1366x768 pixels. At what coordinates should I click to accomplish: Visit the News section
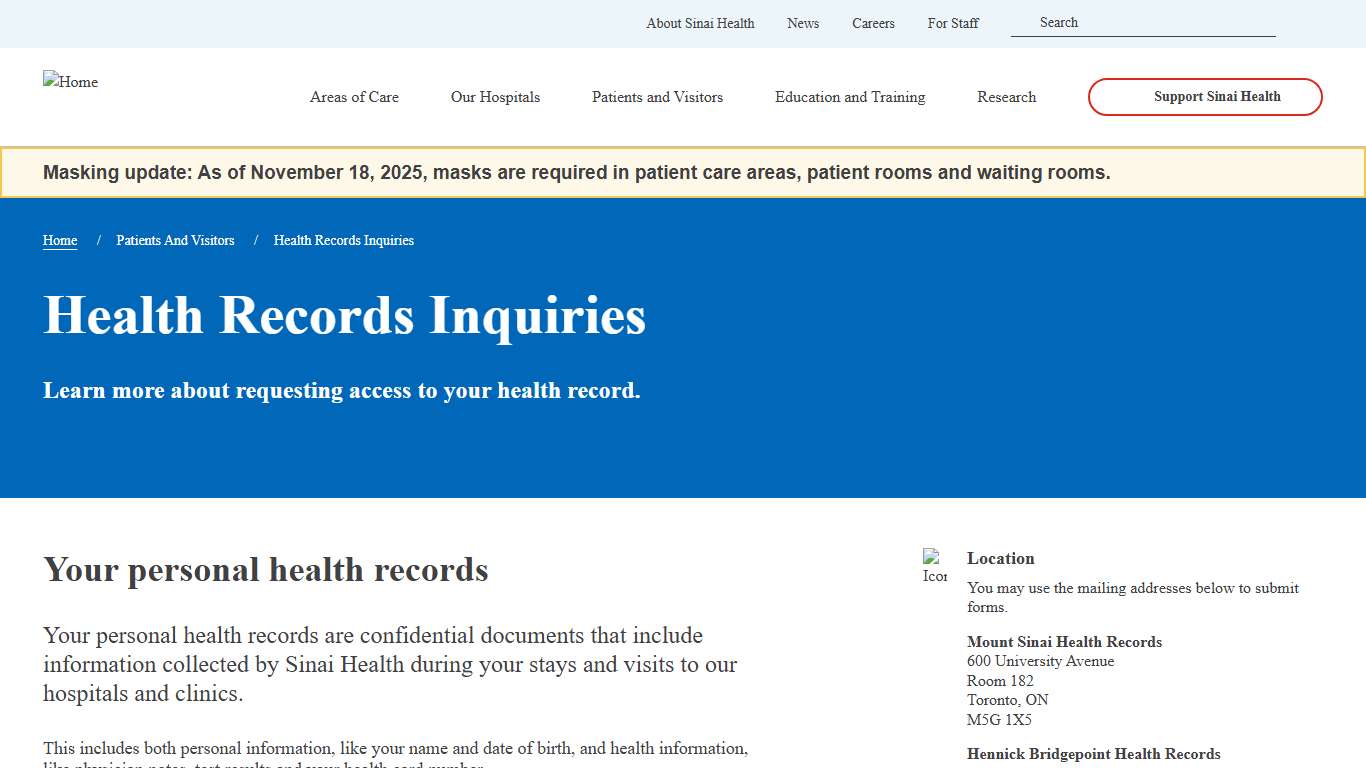pyautogui.click(x=802, y=23)
